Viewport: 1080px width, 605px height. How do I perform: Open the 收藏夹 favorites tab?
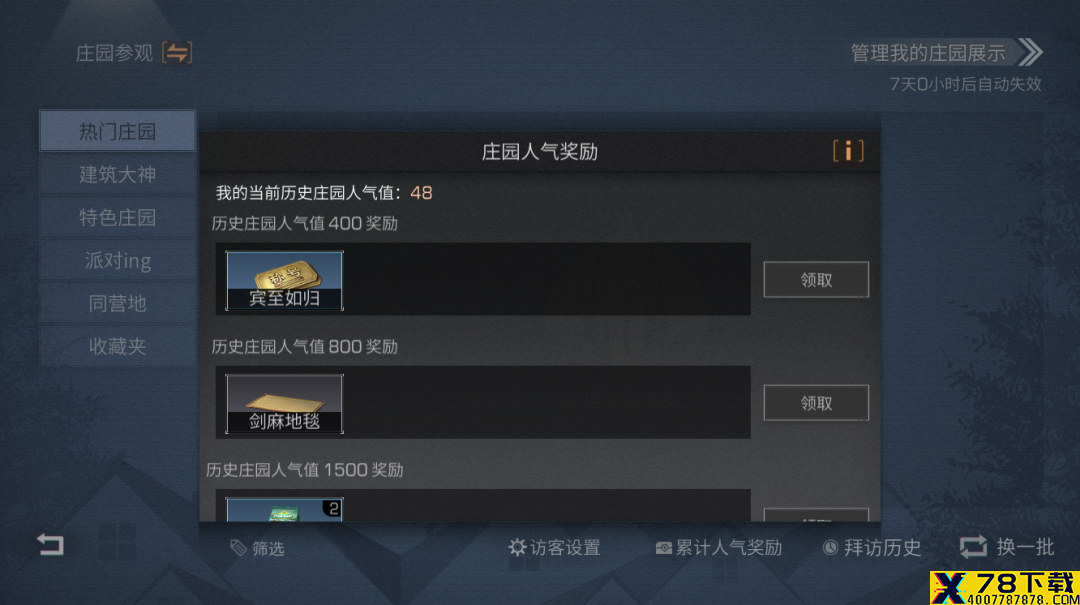tap(117, 346)
